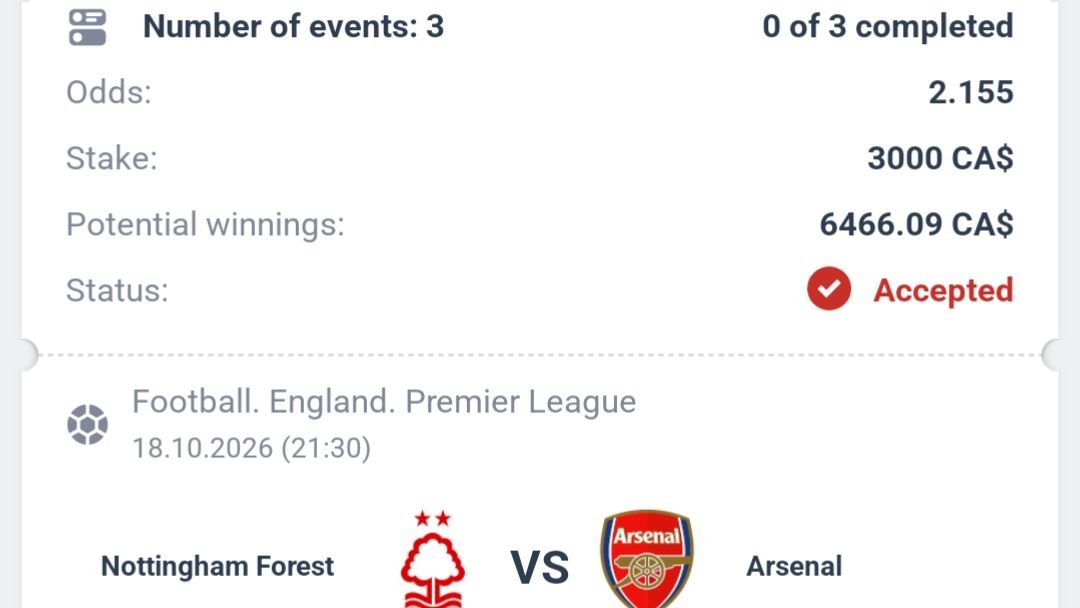Click the Football. England. Premier League title
Image resolution: width=1080 pixels, height=608 pixels.
pos(384,402)
